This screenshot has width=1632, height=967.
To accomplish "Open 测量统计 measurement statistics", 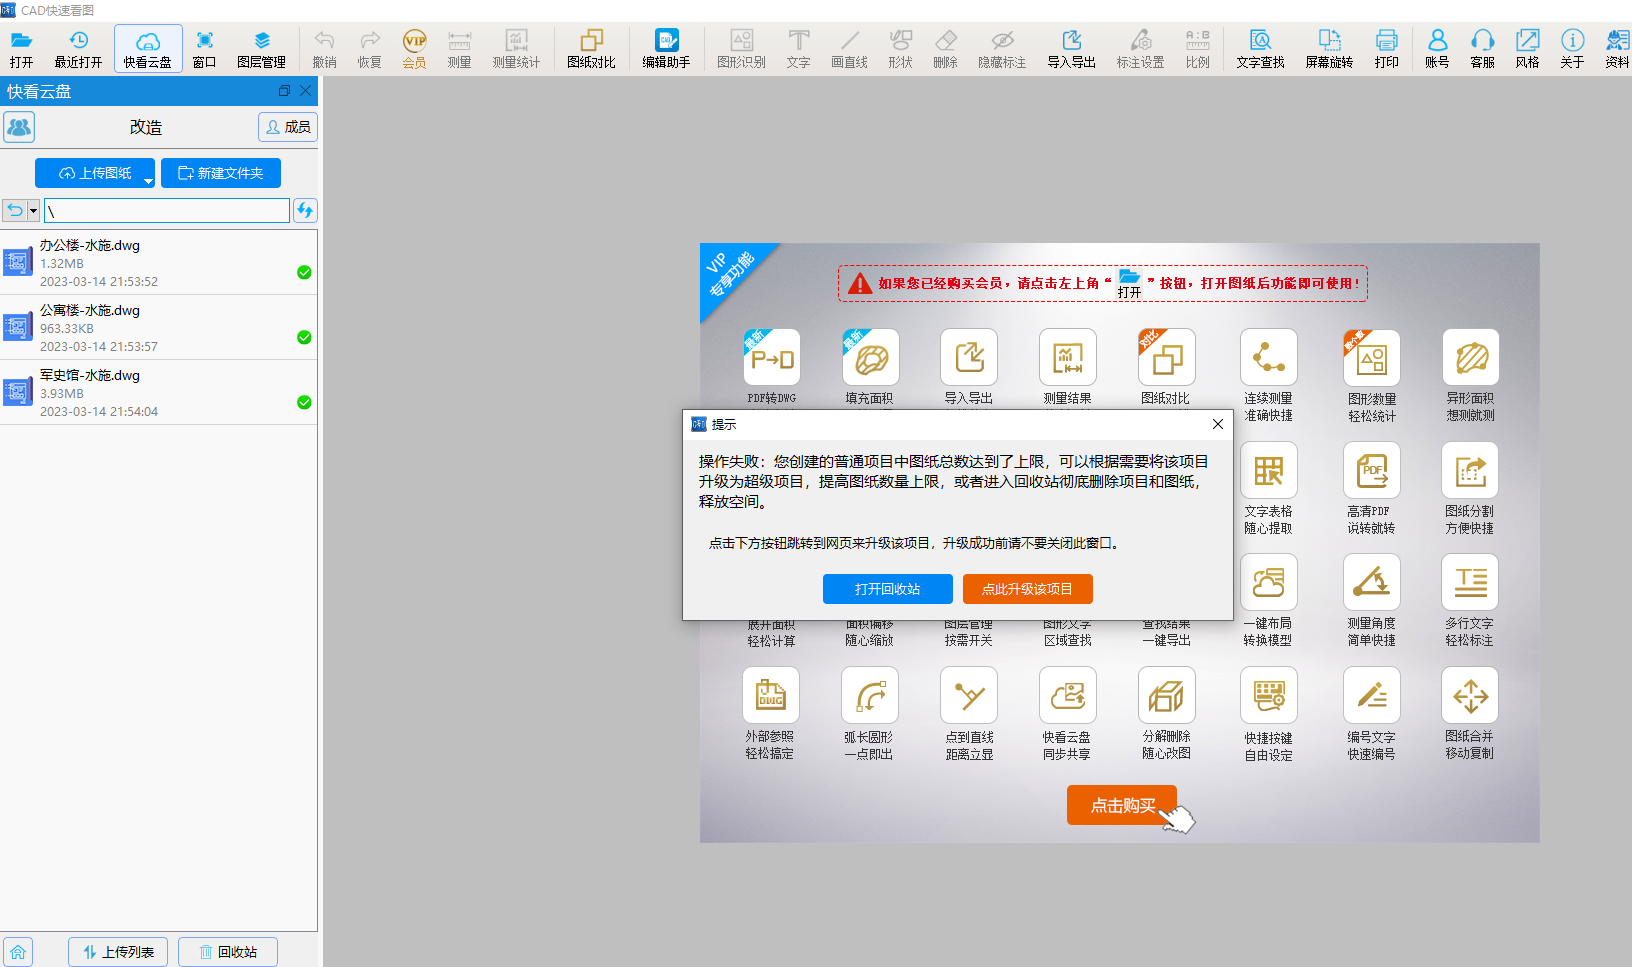I will pyautogui.click(x=516, y=48).
